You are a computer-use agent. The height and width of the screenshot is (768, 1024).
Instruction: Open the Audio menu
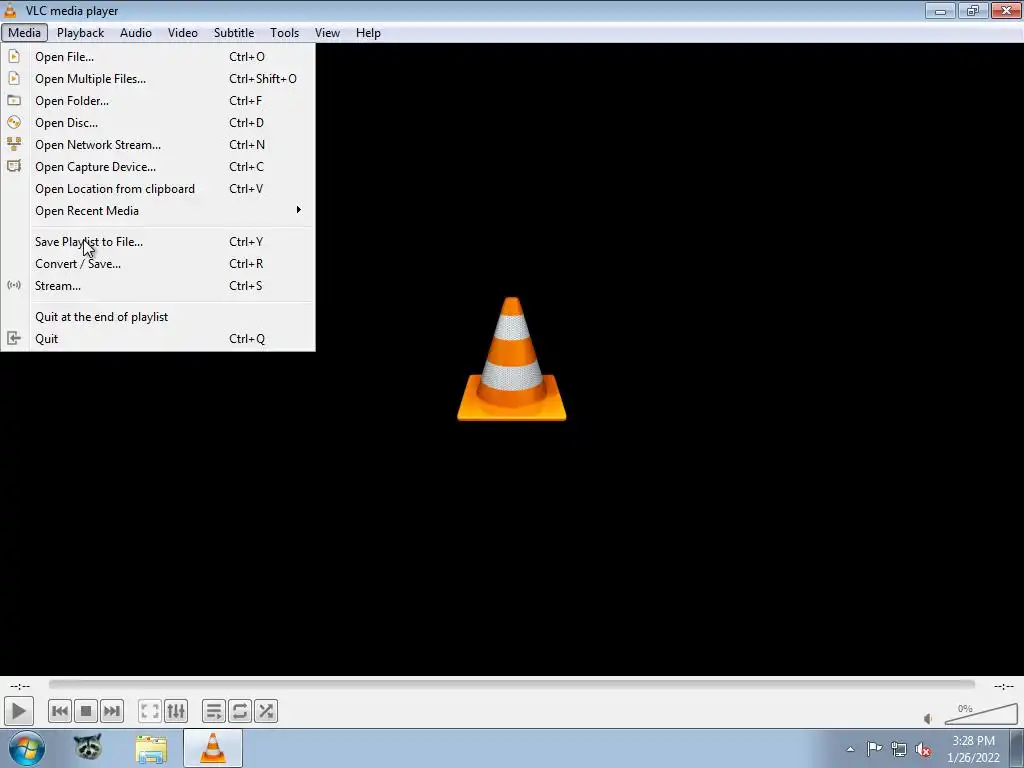[x=136, y=33]
